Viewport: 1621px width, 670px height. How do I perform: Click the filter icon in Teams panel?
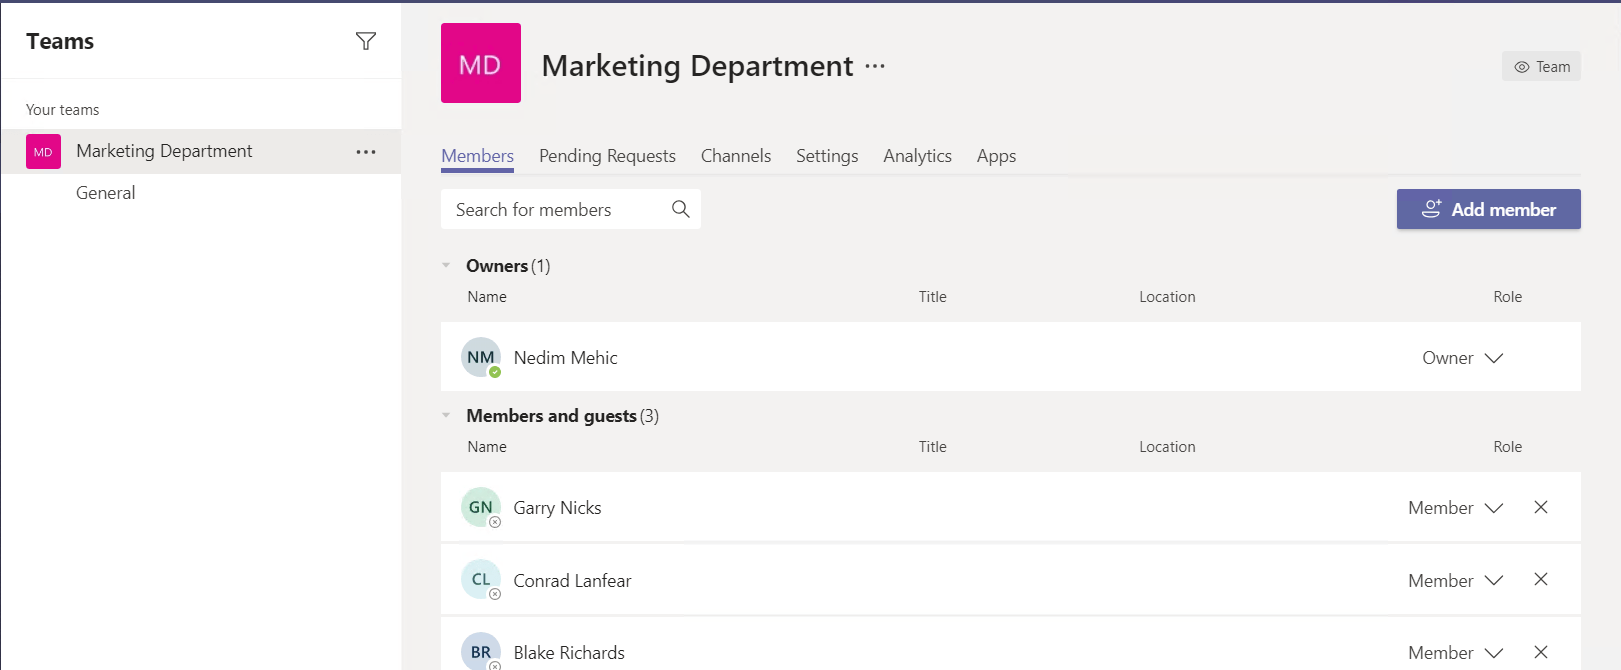click(x=366, y=41)
